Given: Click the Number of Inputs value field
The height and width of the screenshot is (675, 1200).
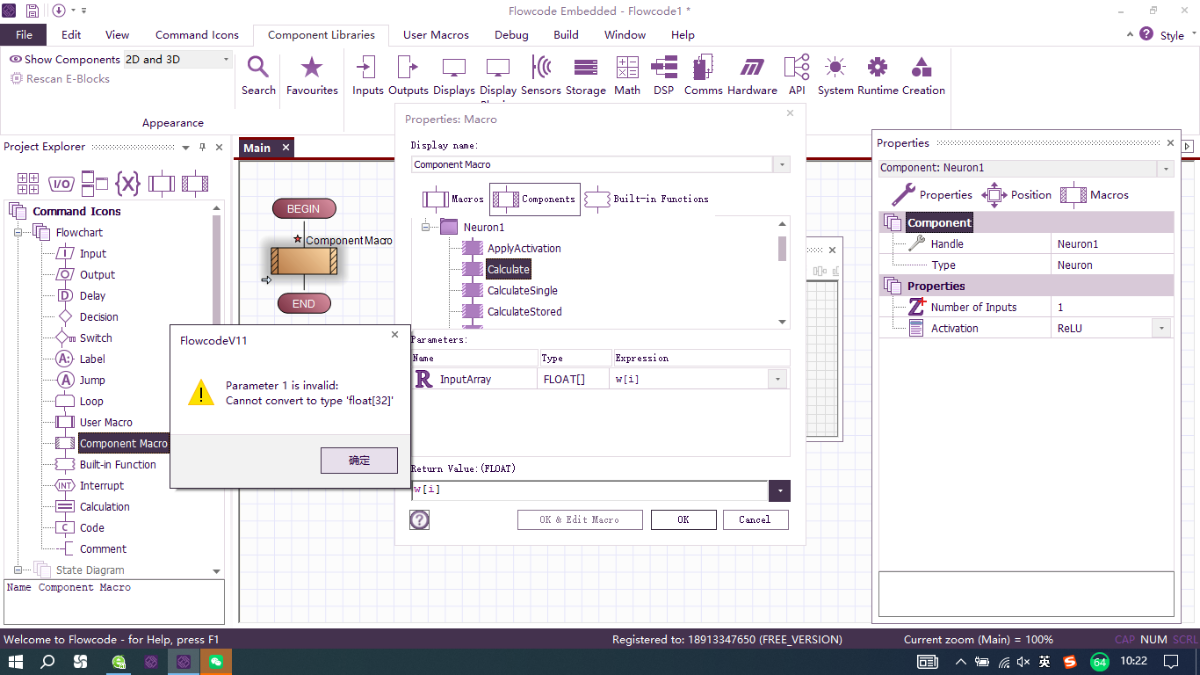Looking at the screenshot, I should (1112, 307).
